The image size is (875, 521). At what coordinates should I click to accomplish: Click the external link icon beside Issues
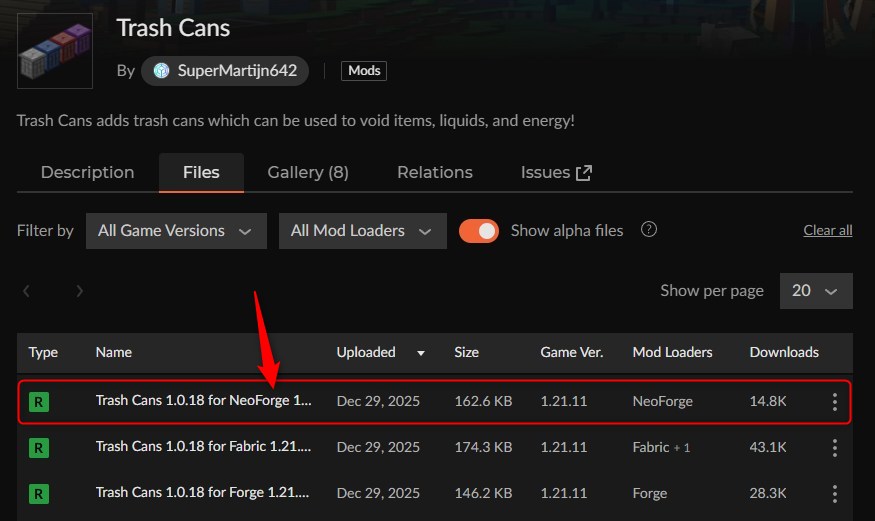click(584, 173)
